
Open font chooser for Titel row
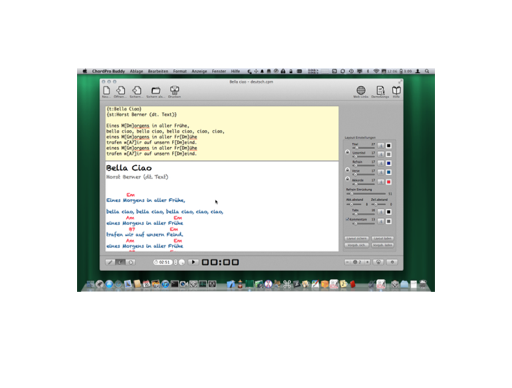click(381, 146)
